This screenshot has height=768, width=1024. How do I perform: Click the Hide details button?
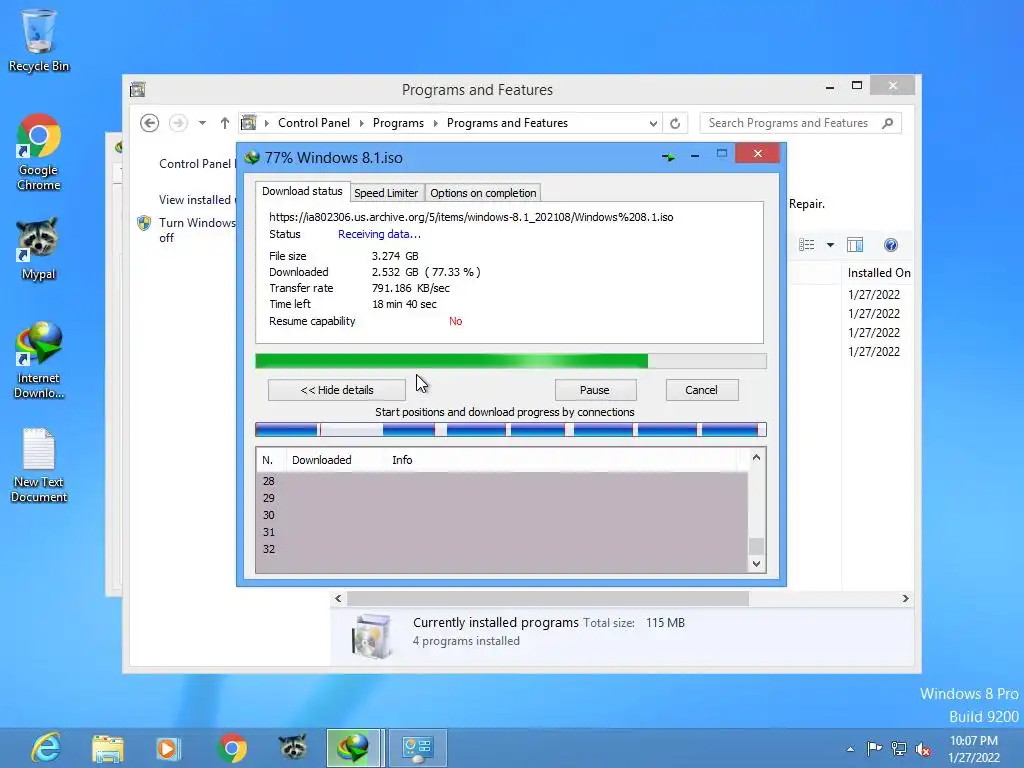337,390
